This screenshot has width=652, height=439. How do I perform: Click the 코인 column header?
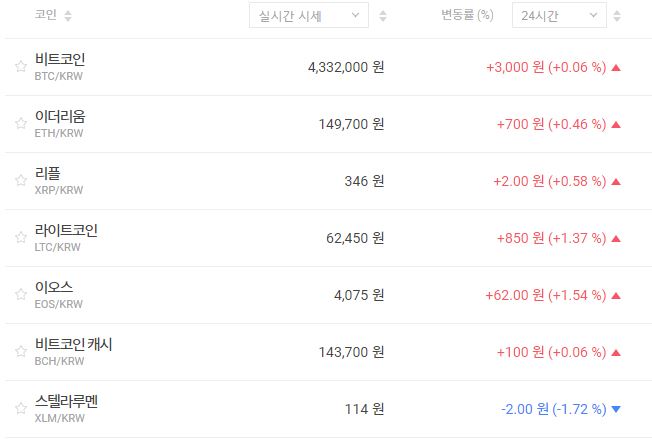point(45,16)
